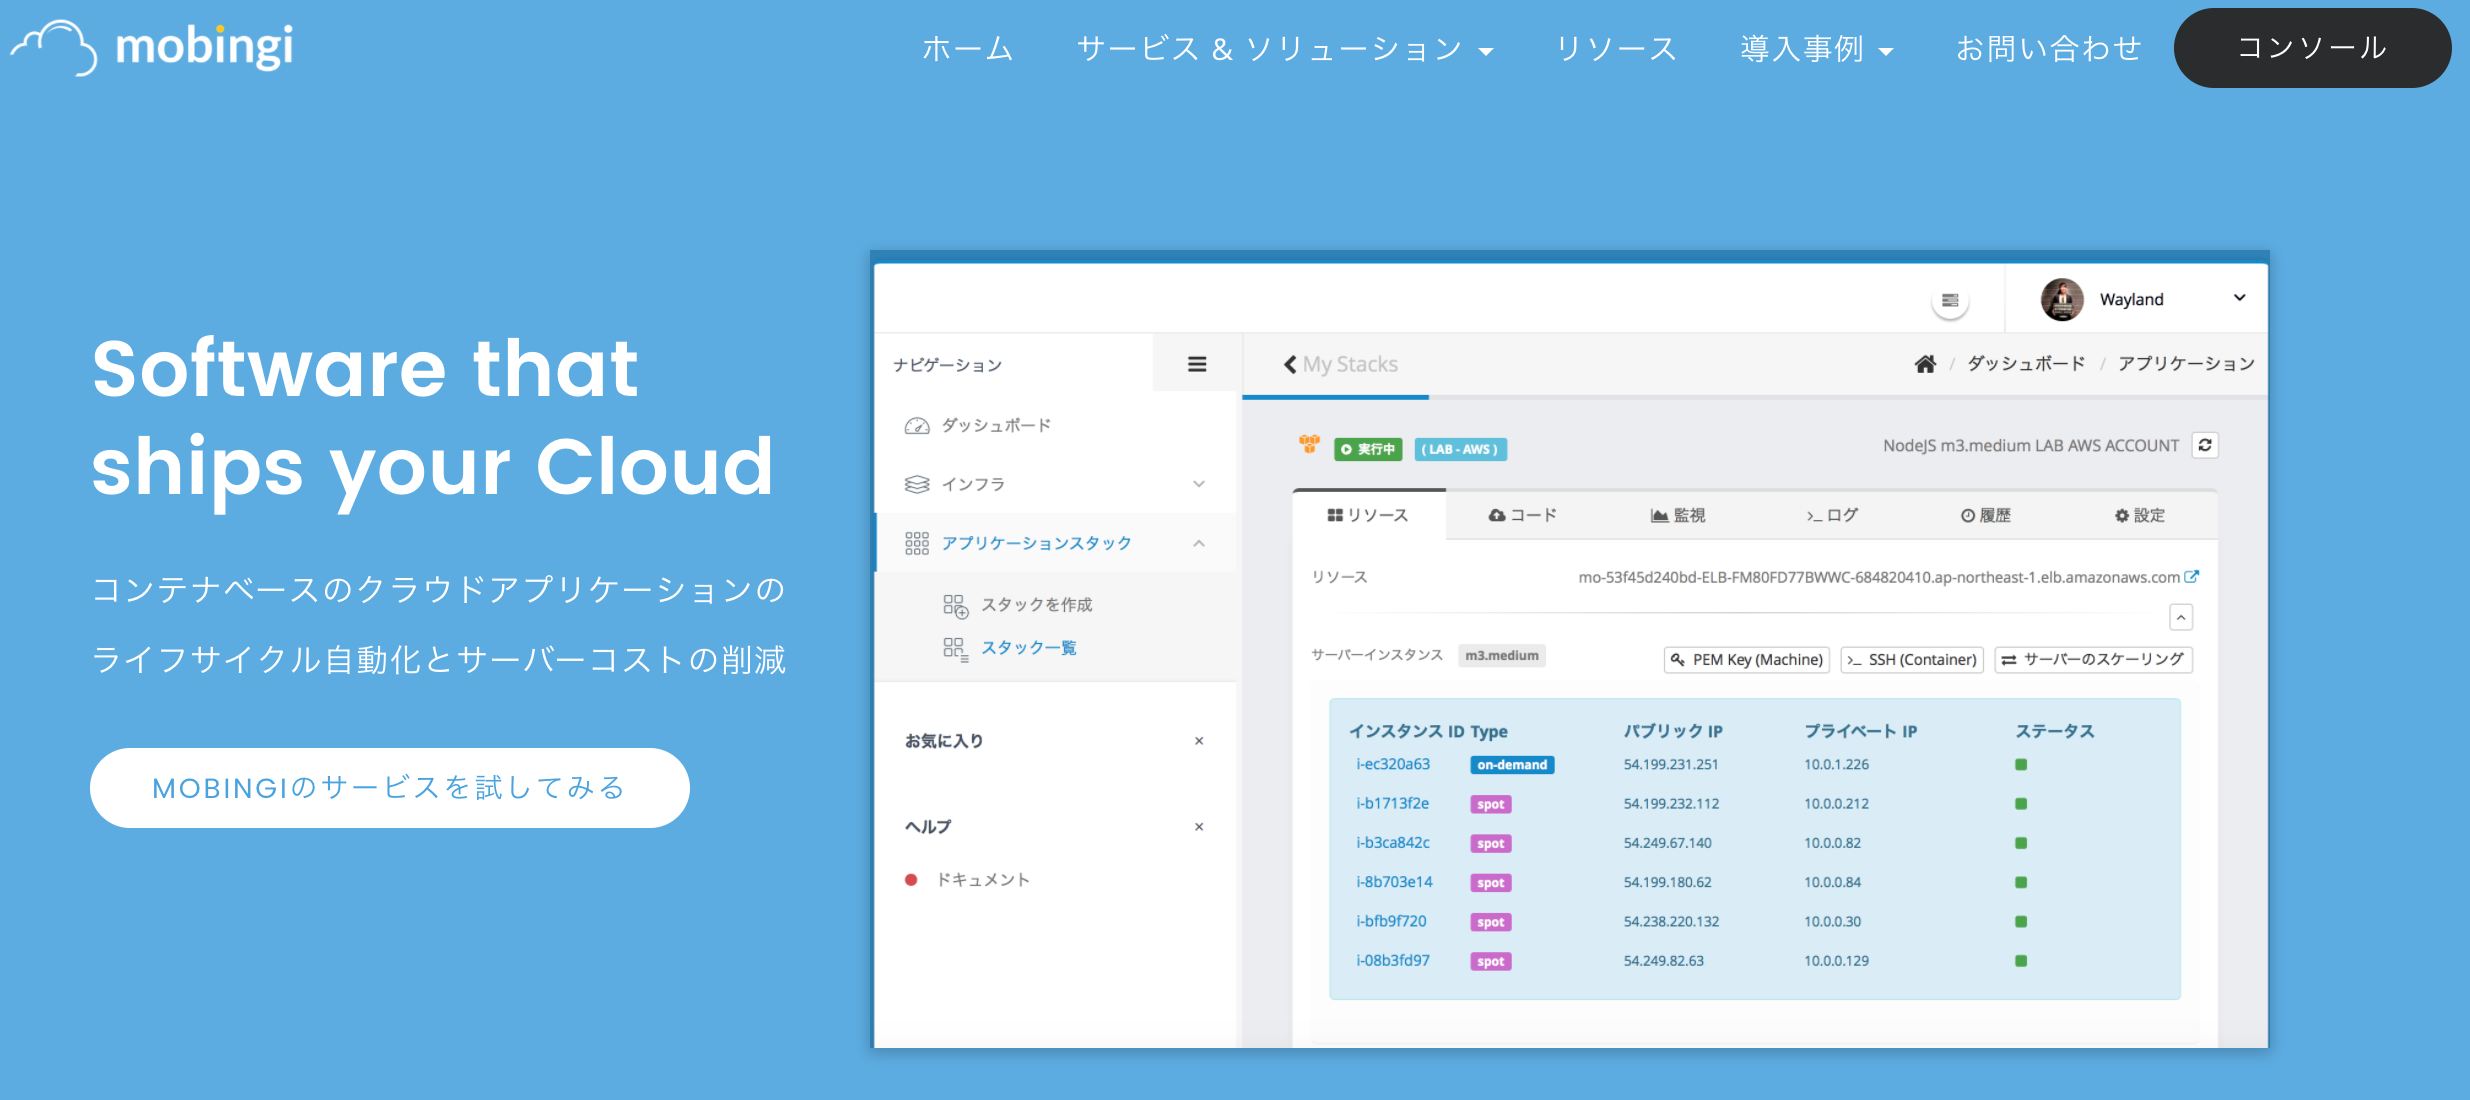Click the インフラ layers icon

tap(917, 485)
